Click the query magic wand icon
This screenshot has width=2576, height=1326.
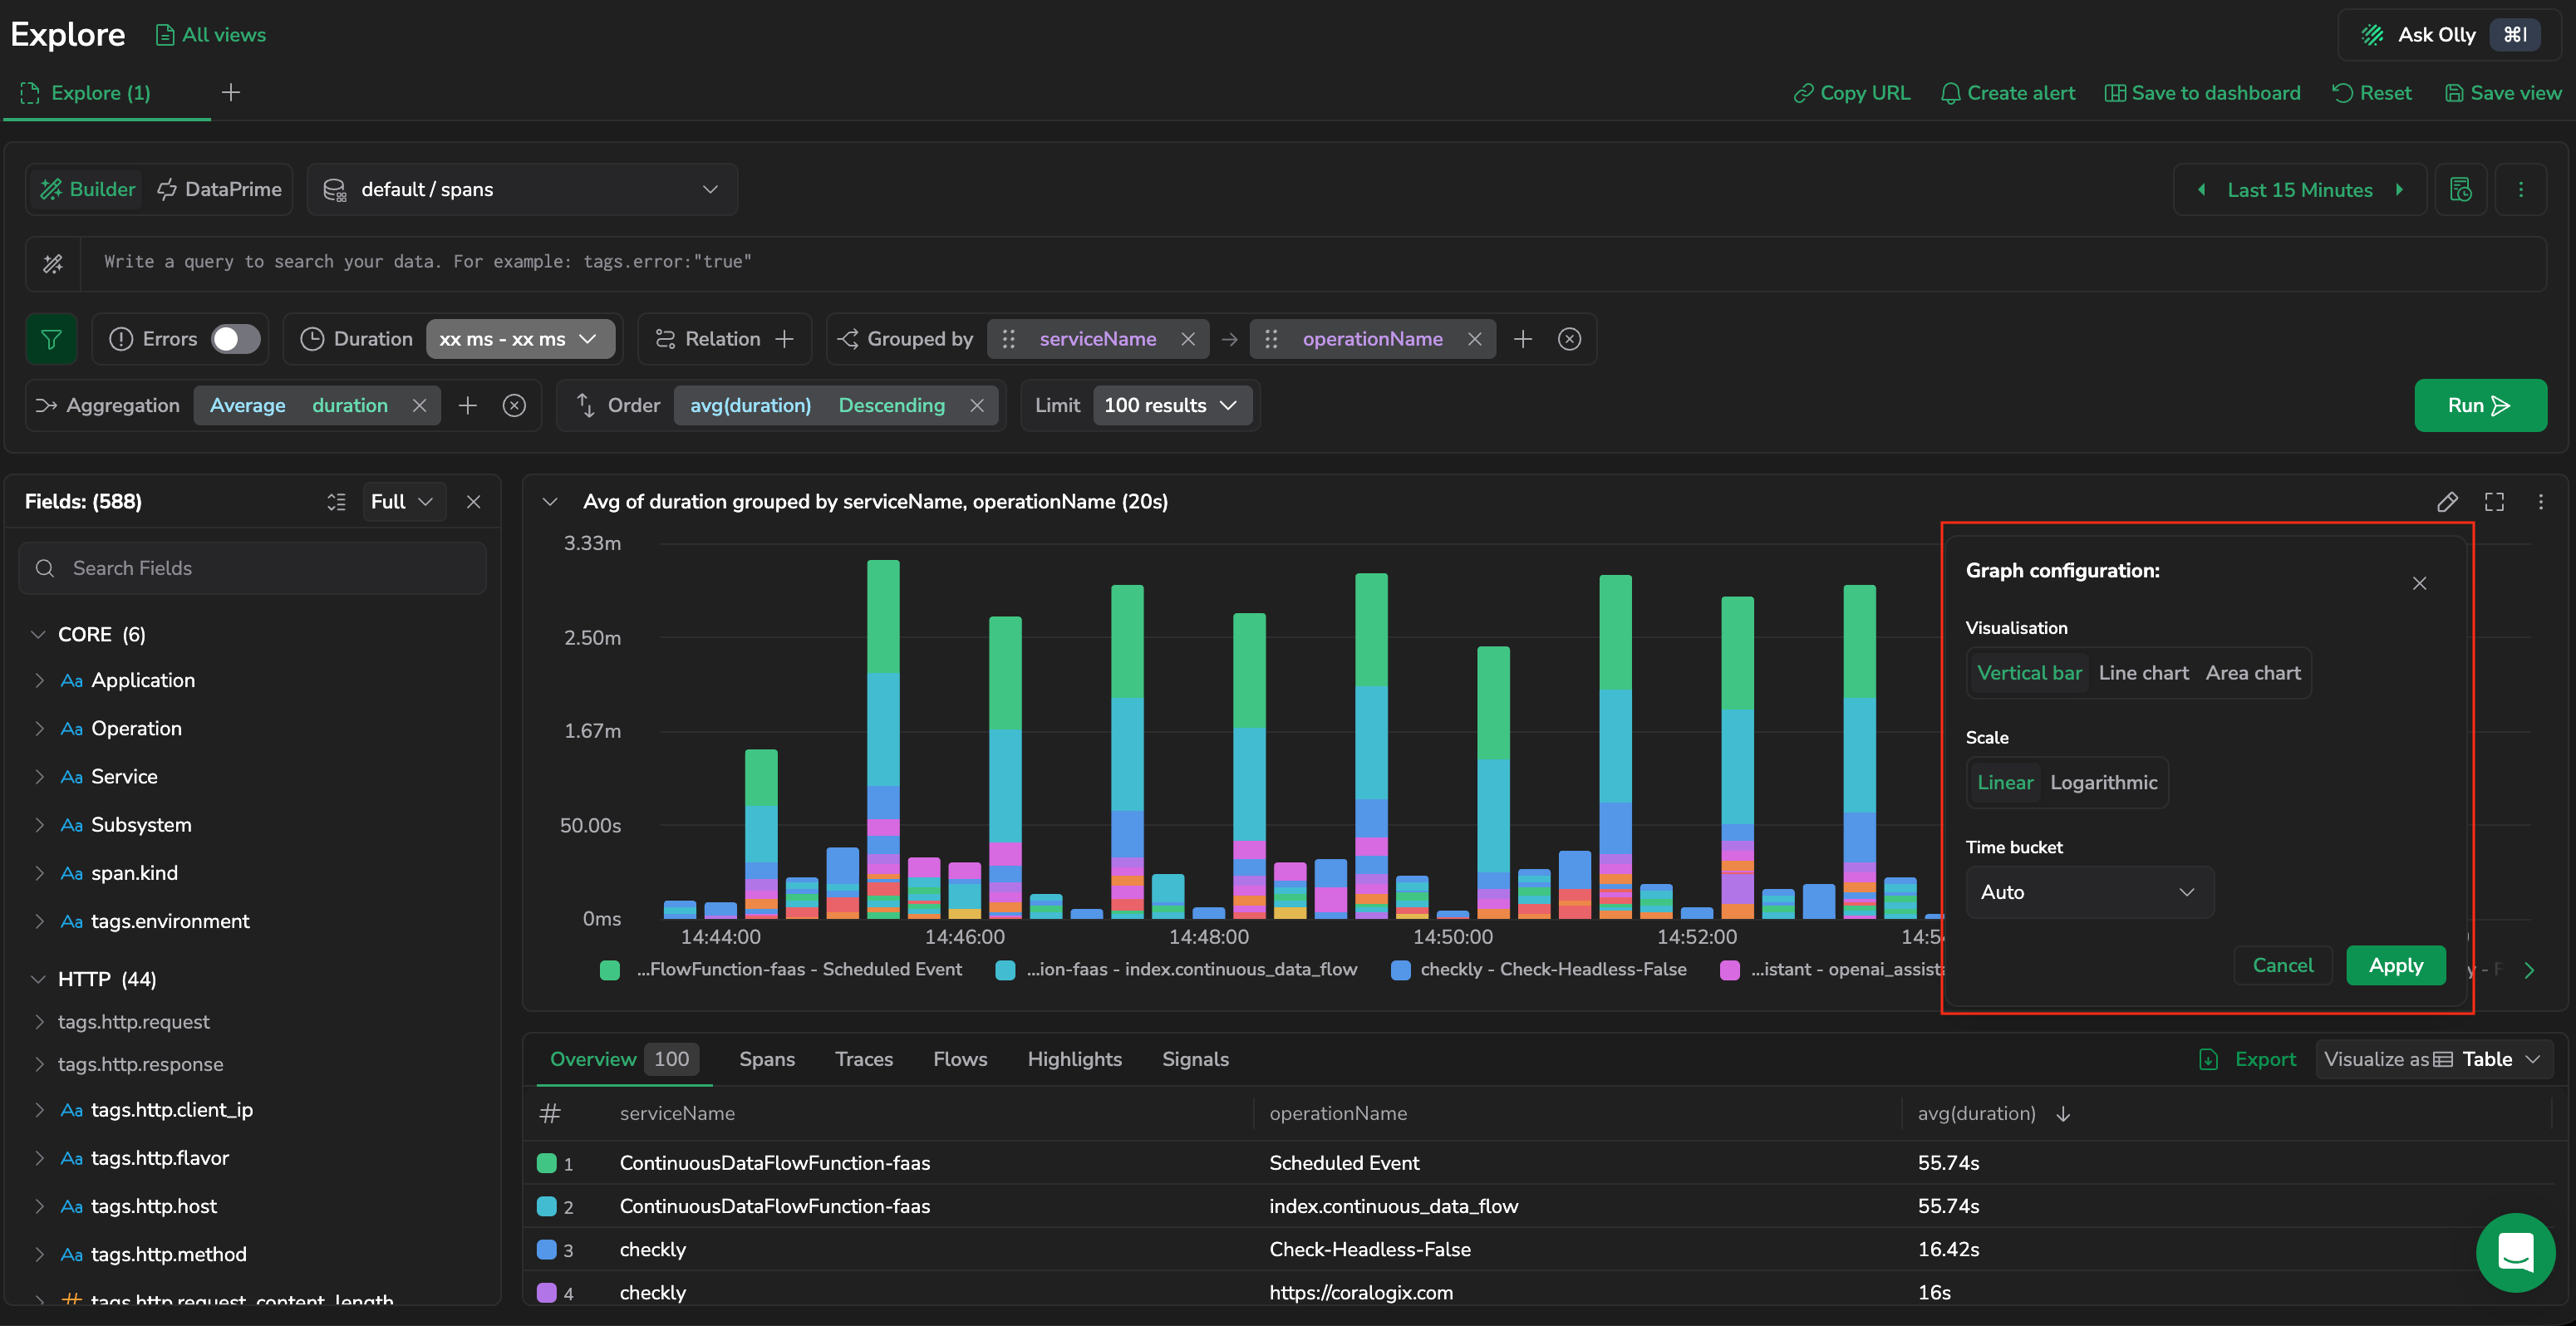[53, 263]
